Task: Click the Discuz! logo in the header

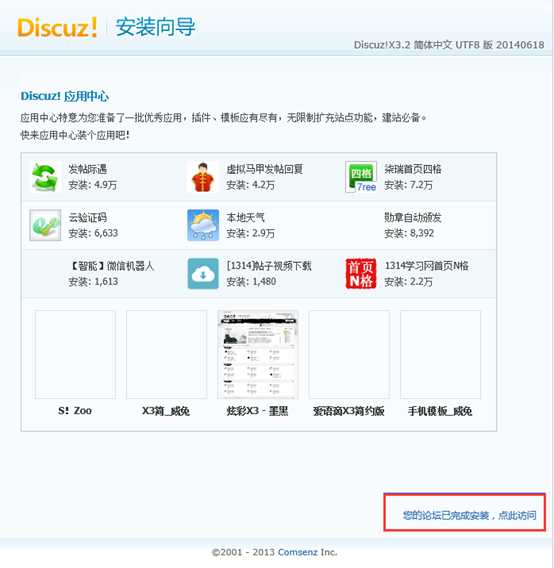Action: tap(57, 27)
